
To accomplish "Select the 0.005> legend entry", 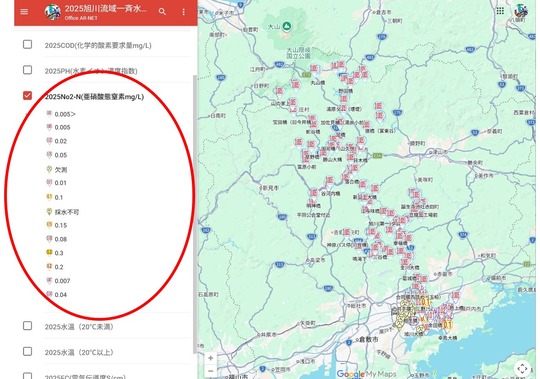I will [x=61, y=114].
